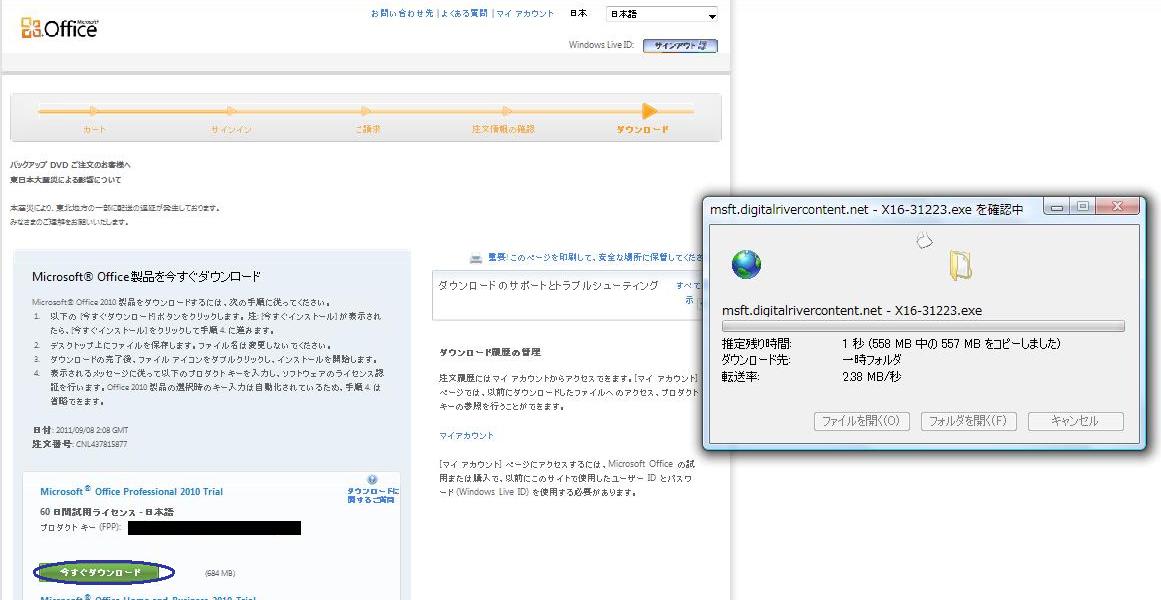This screenshot has width=1161, height=600.
Task: Open the お問い合わせ先 link in the header
Action: [x=402, y=13]
